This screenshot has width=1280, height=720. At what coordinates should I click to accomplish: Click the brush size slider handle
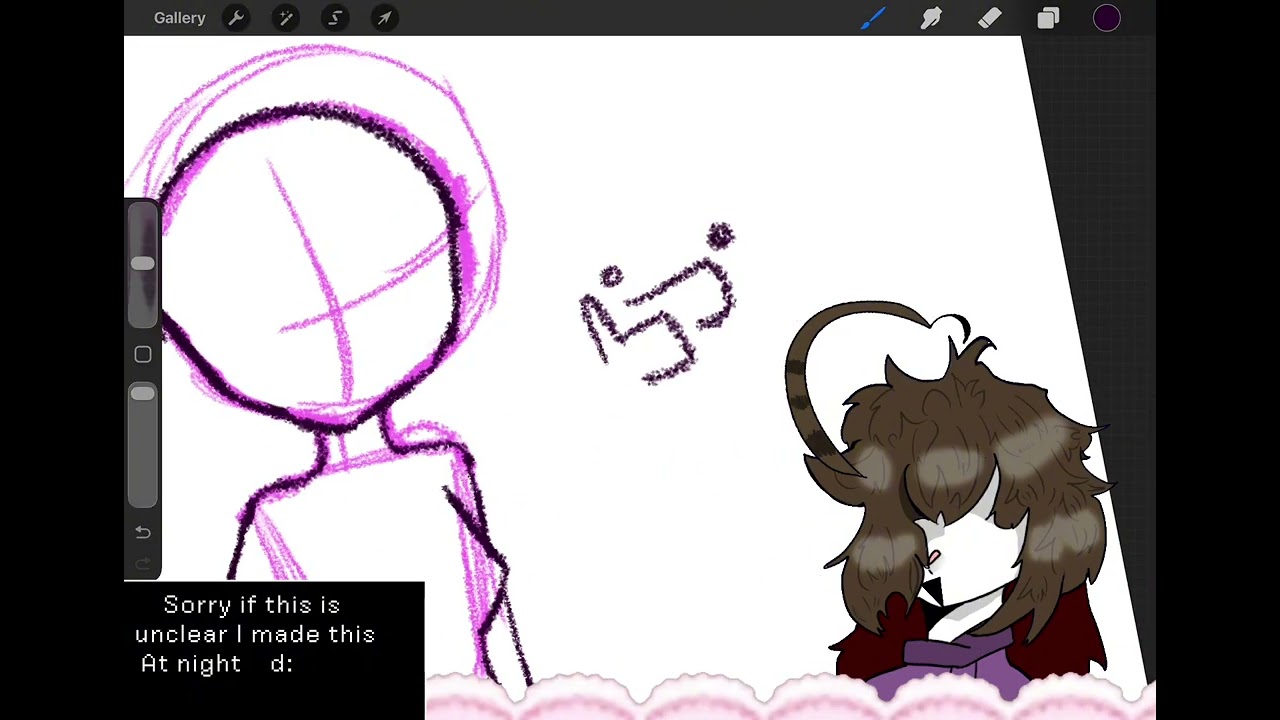pos(143,263)
